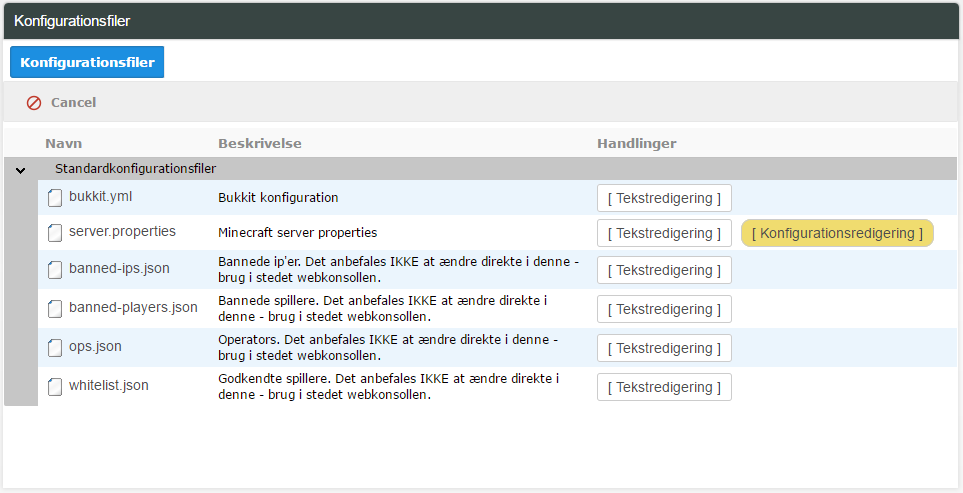Click the Beskrivelse column header
The width and height of the screenshot is (963, 493).
click(260, 144)
